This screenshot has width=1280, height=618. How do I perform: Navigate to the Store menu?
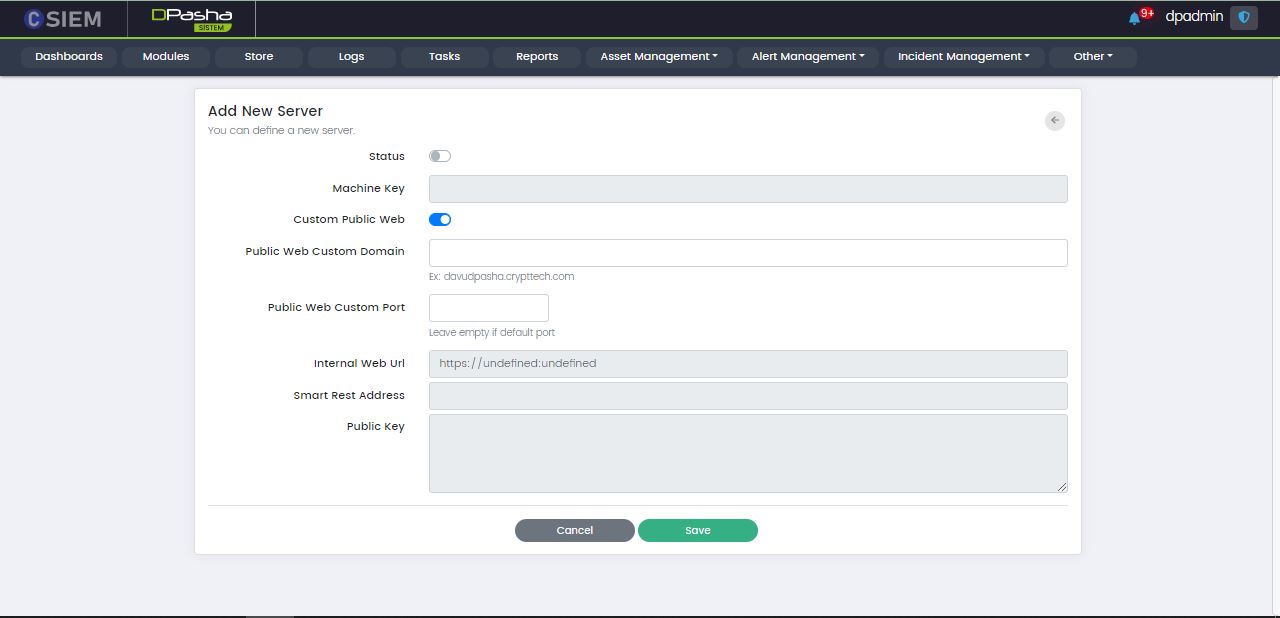click(x=259, y=57)
